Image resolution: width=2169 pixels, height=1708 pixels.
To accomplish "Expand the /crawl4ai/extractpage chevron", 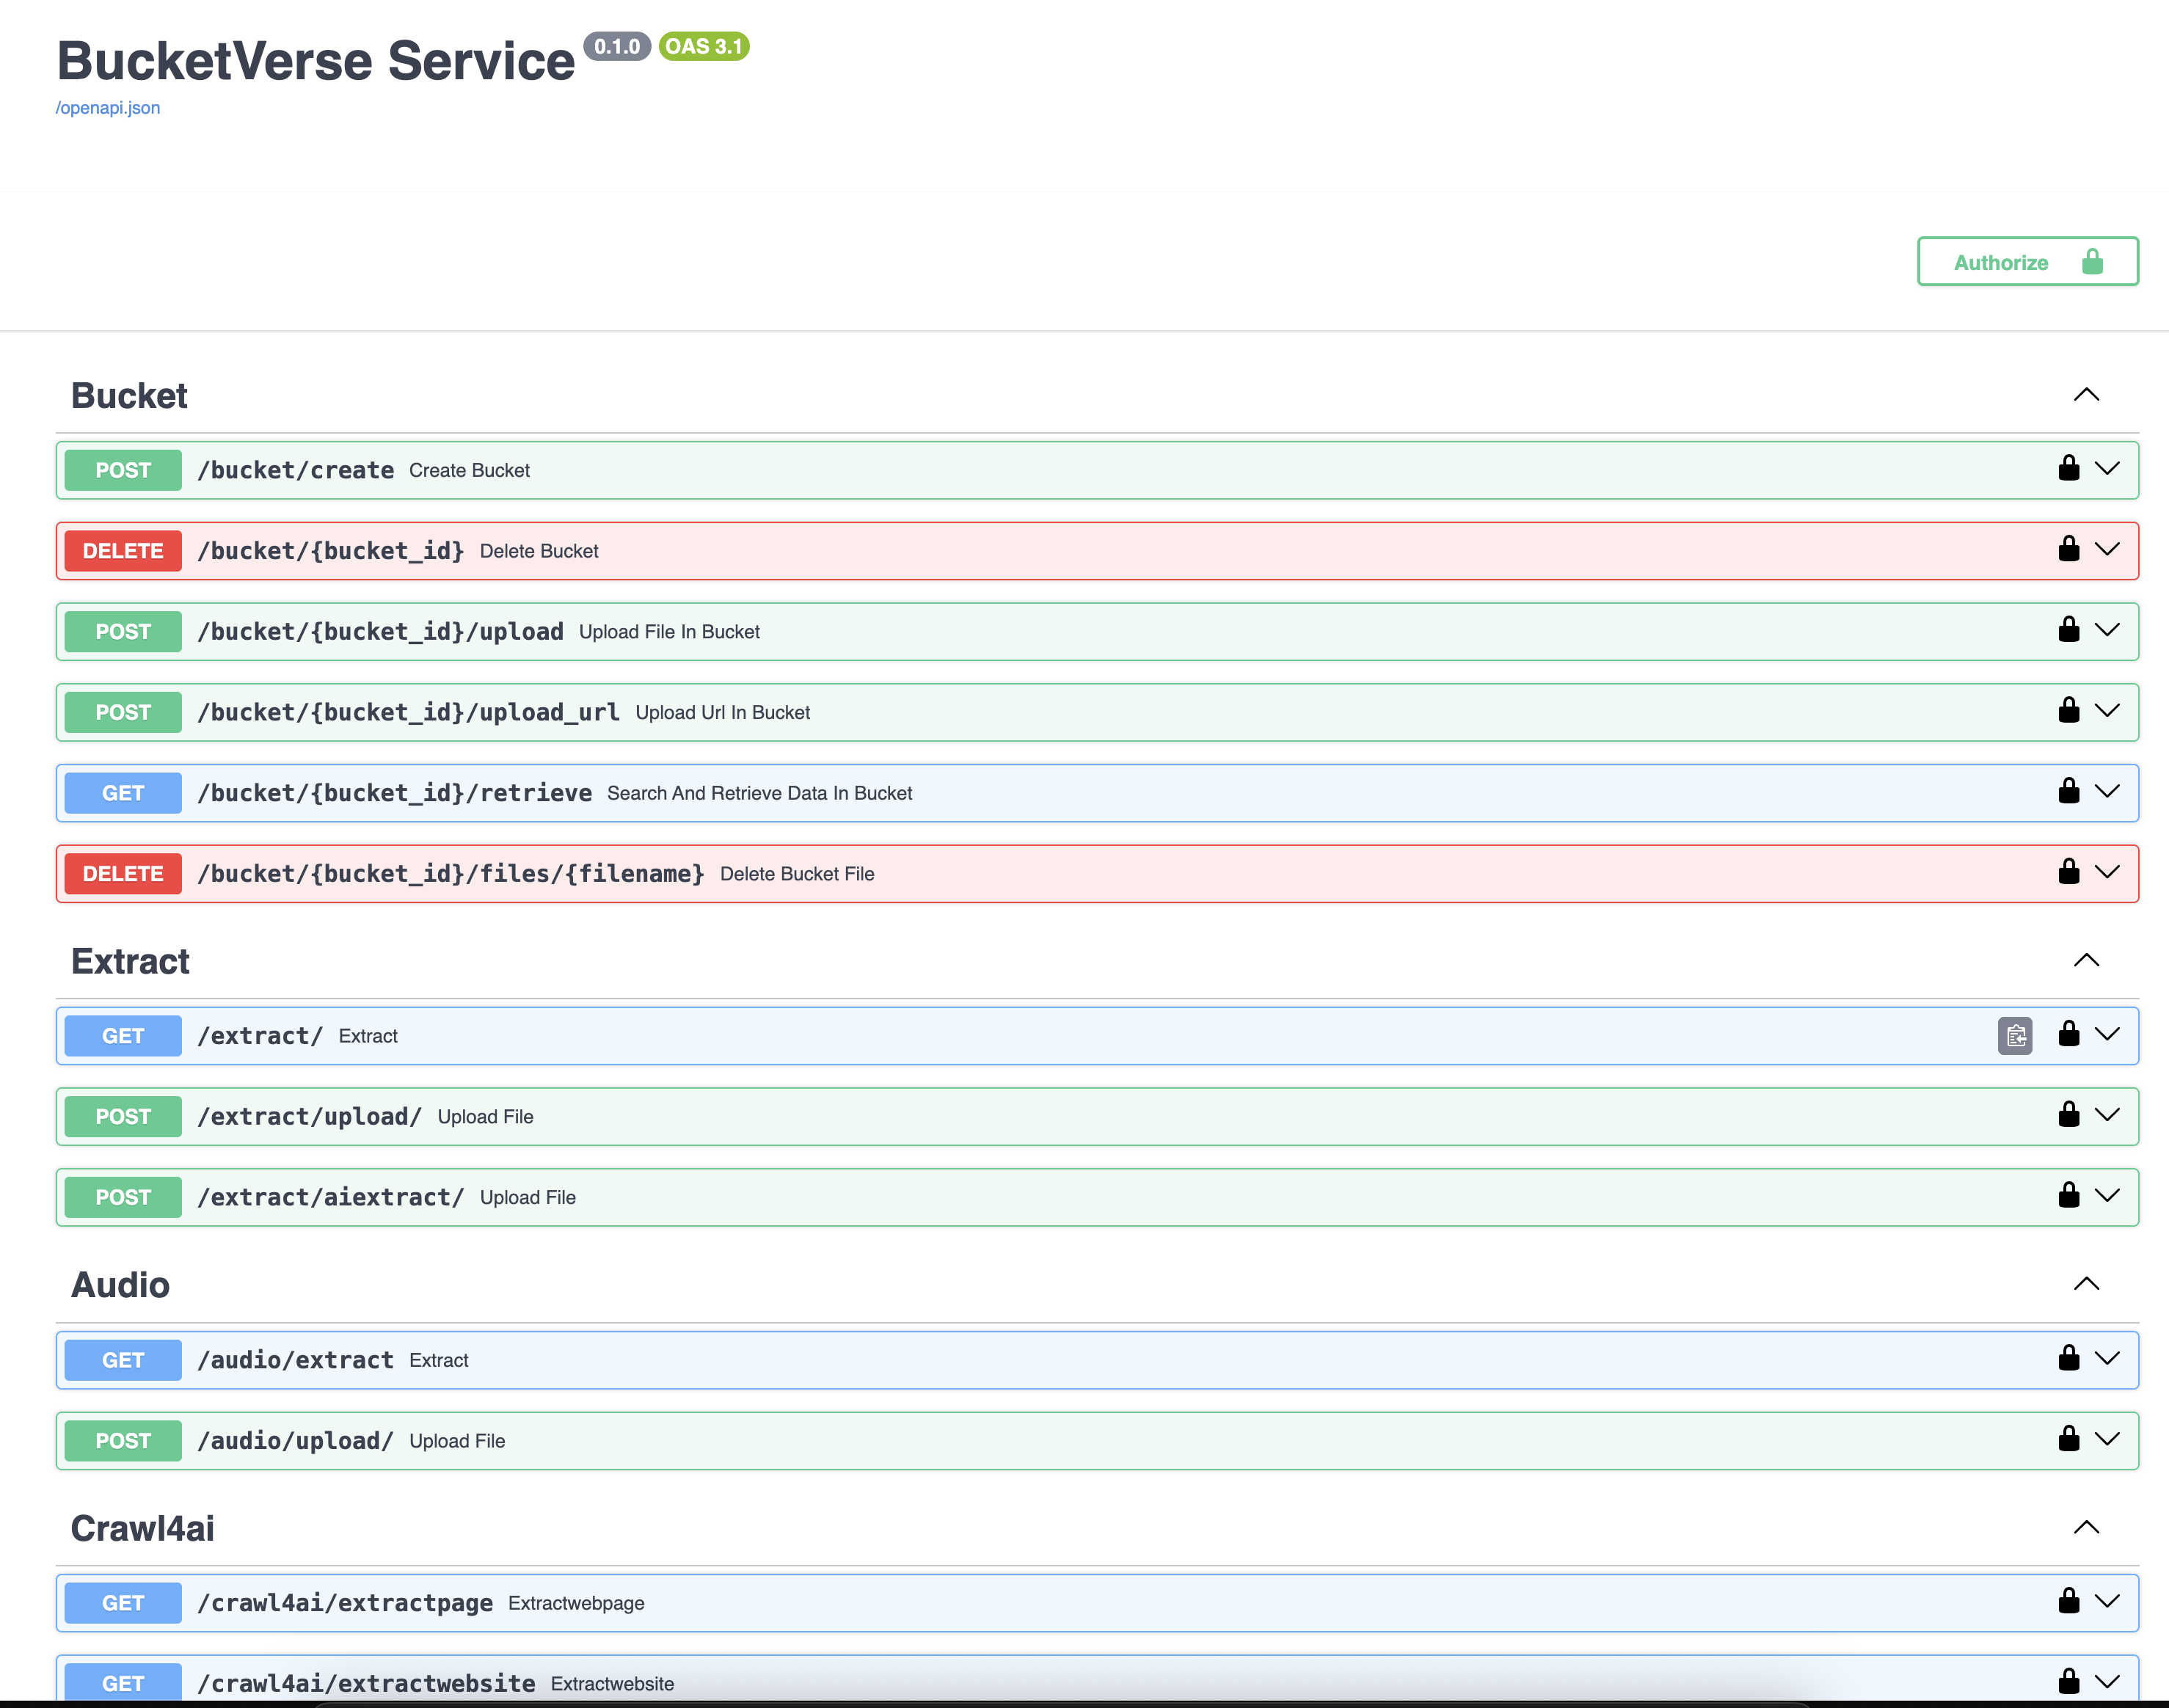I will [2107, 1602].
